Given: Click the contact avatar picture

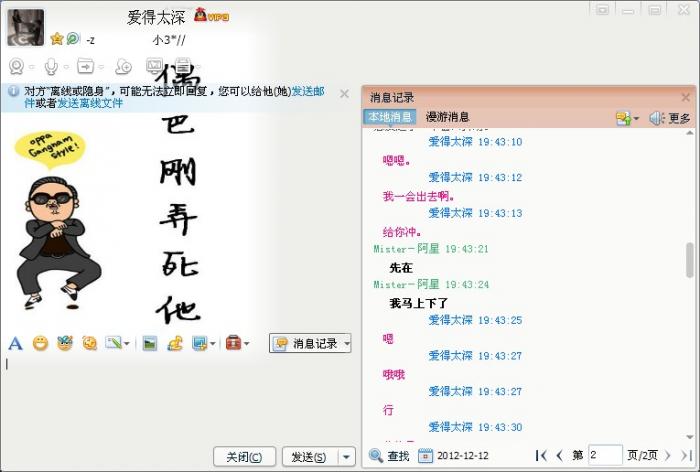Looking at the screenshot, I should [25, 28].
